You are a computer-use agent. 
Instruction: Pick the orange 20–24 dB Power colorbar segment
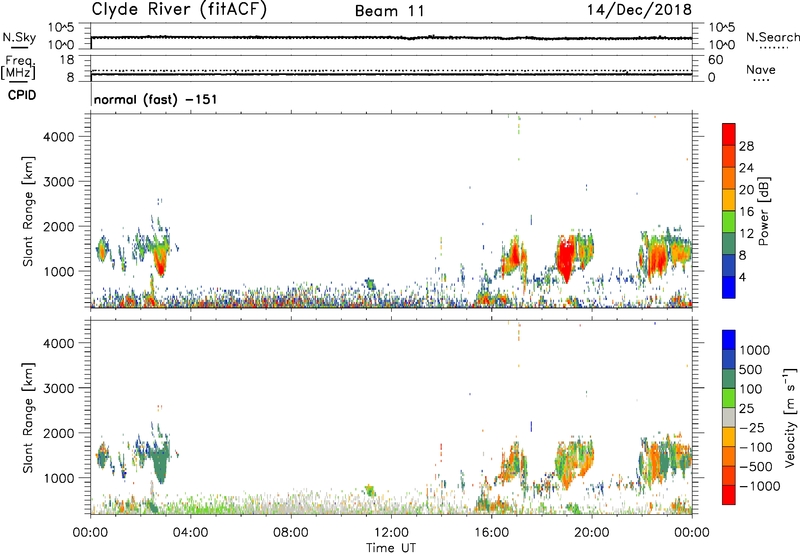pos(729,178)
